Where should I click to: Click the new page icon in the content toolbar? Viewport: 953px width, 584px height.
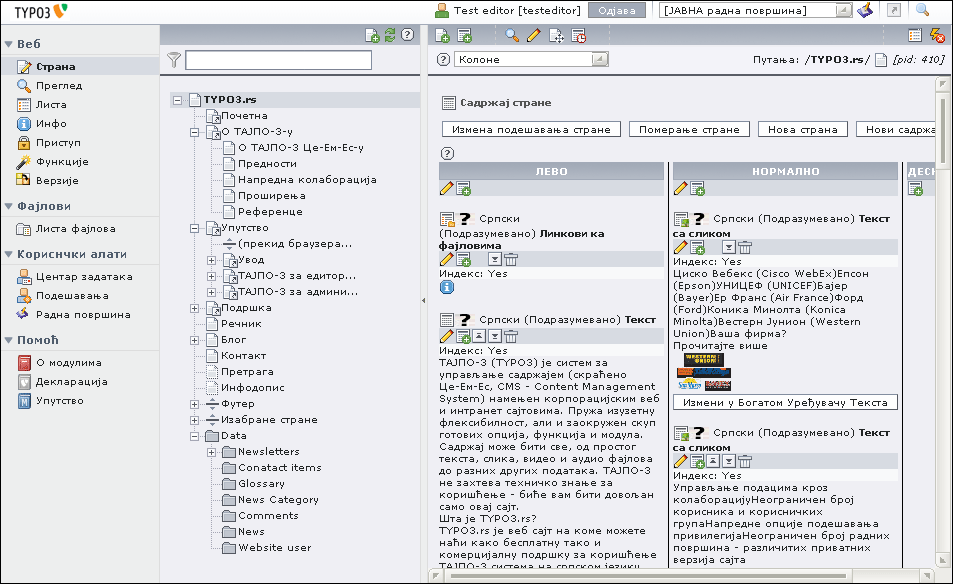[442, 36]
